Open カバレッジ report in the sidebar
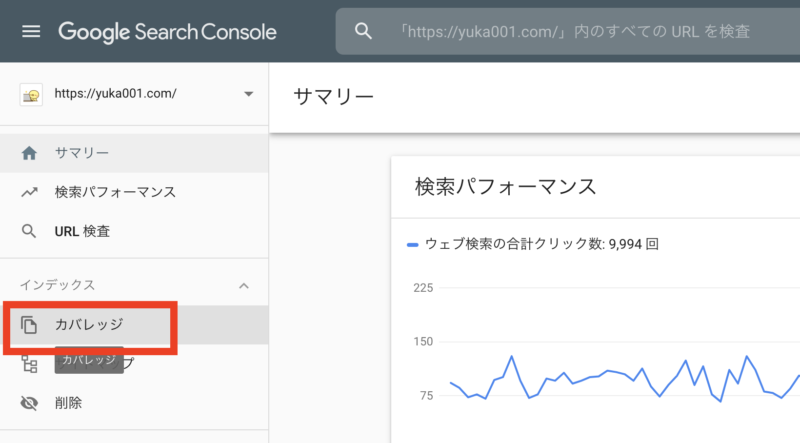 tap(134, 325)
